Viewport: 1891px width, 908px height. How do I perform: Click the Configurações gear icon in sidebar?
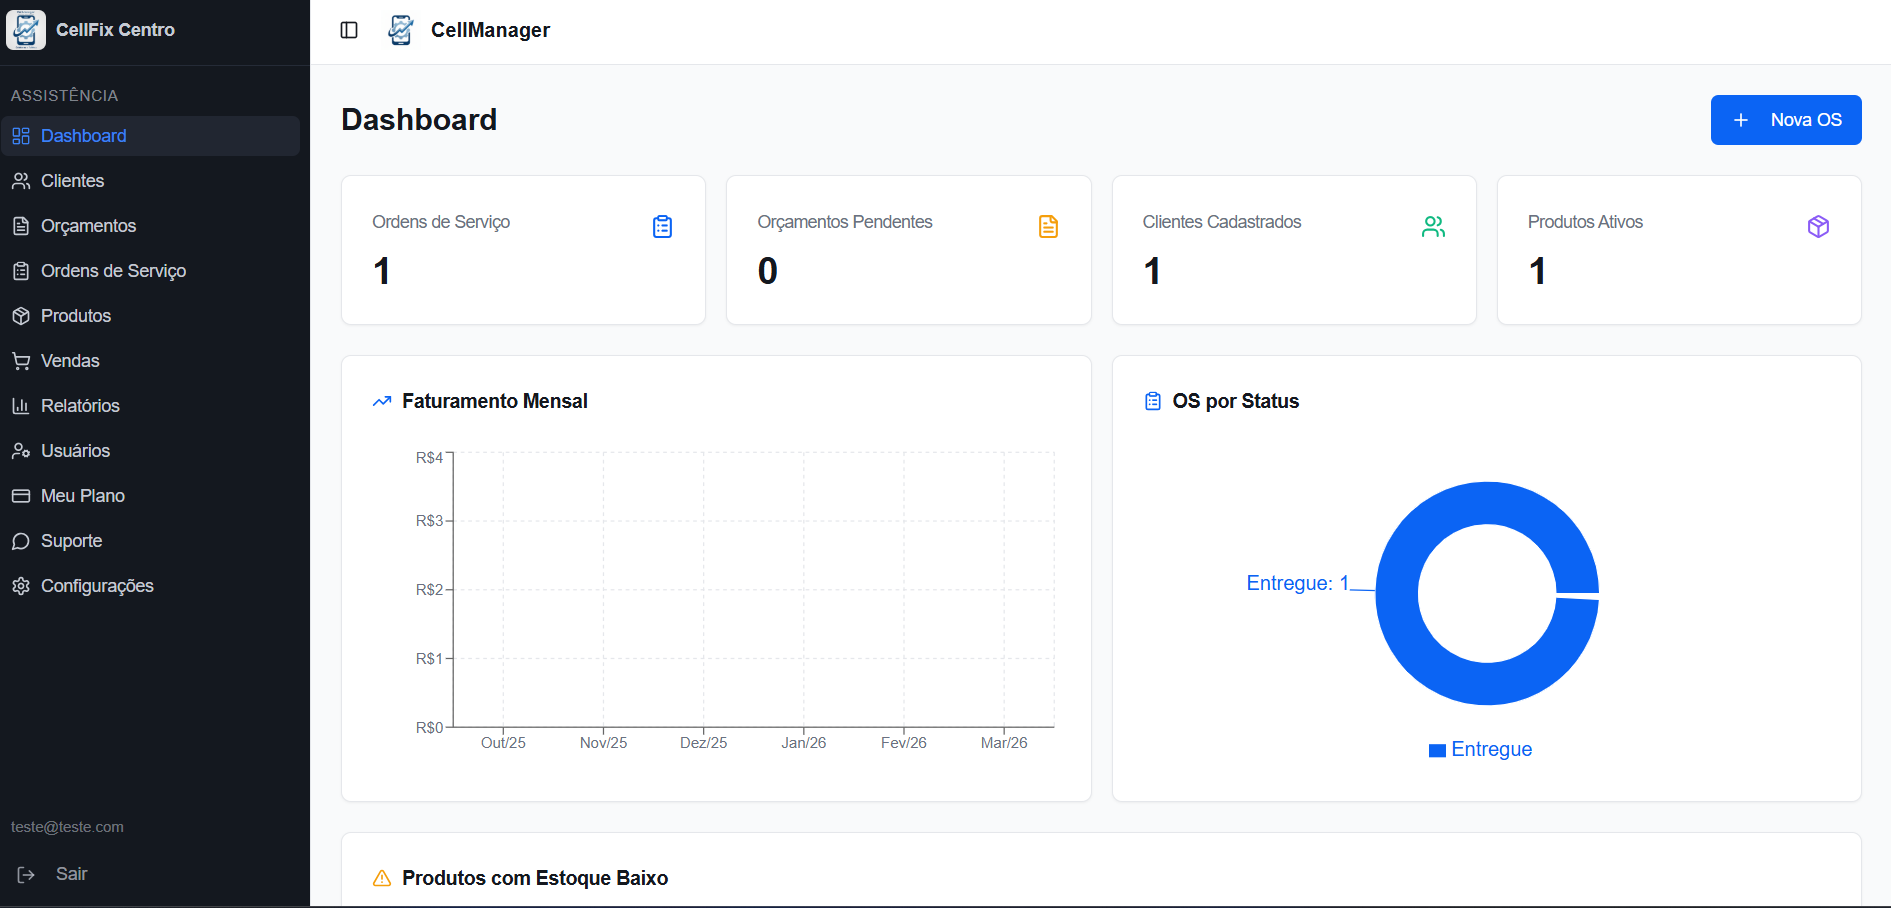[x=21, y=586]
